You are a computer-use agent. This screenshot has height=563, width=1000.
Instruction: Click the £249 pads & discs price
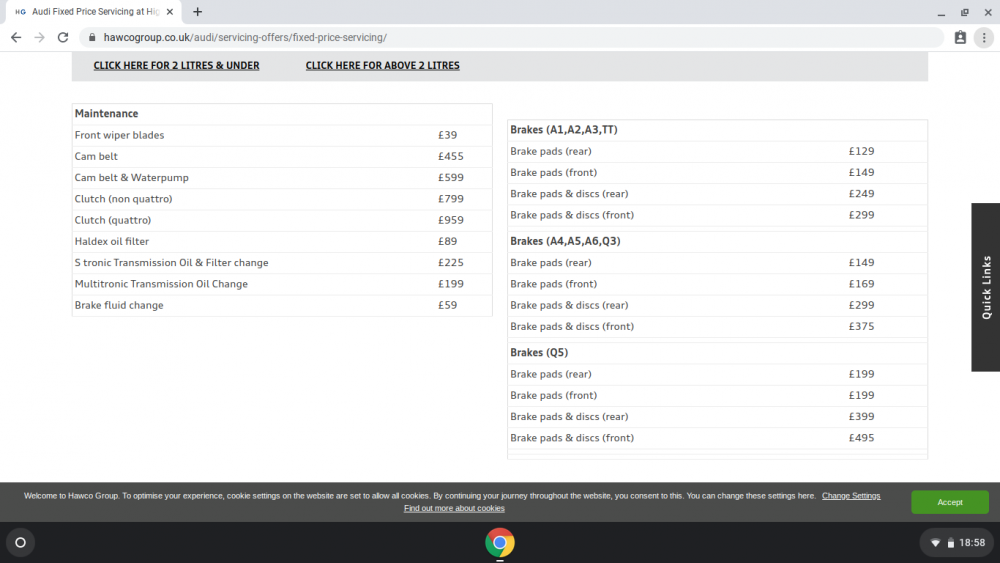pyautogui.click(x=862, y=194)
